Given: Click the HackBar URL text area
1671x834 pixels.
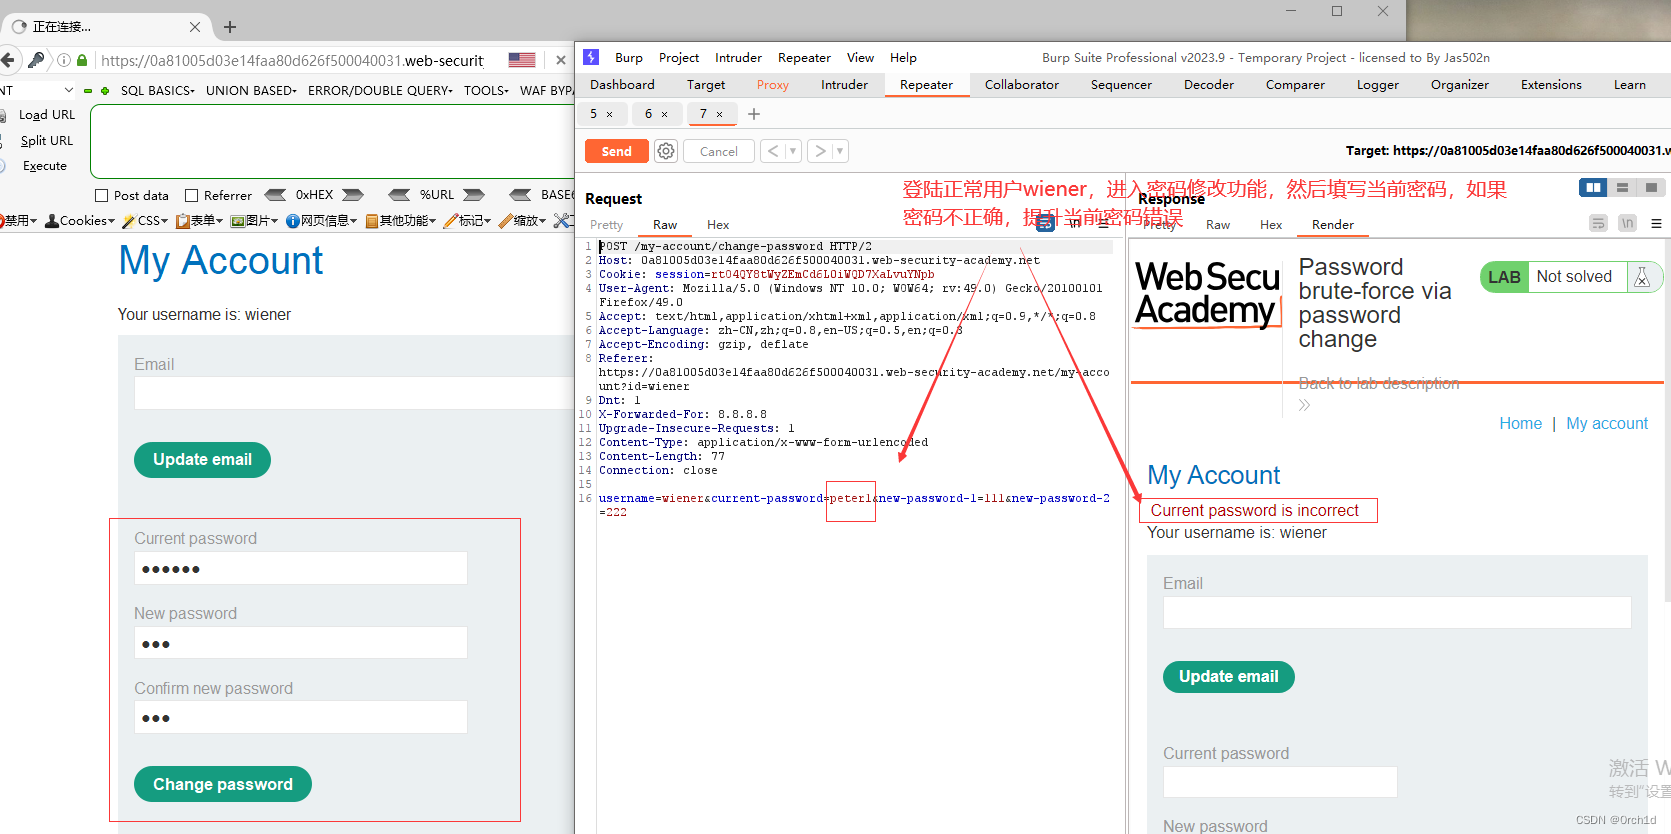Looking at the screenshot, I should [332, 141].
